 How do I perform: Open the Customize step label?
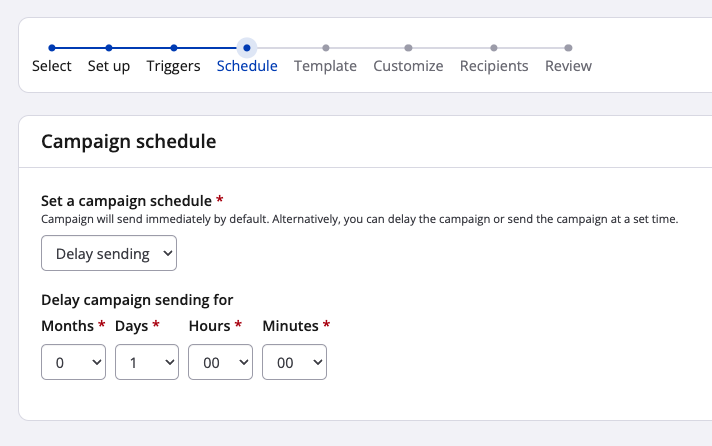[408, 66]
